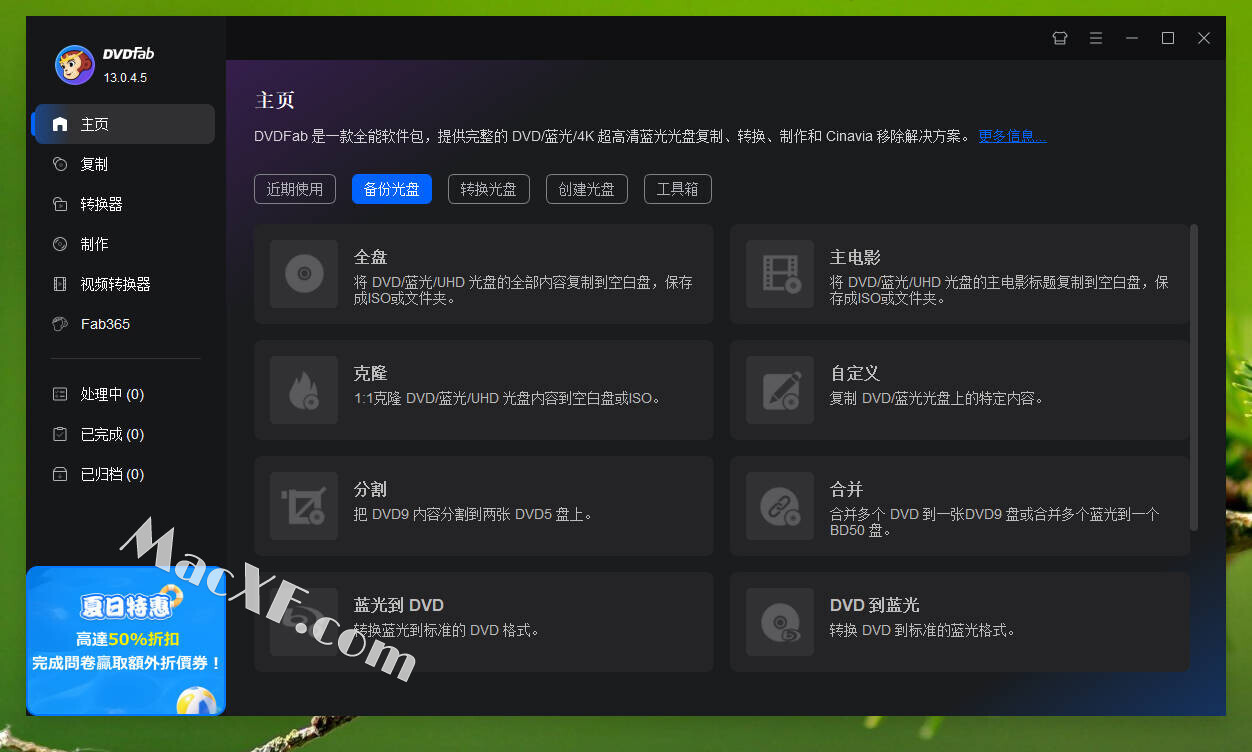Screen dimensions: 1252x752
Task: Open the 夏日特惠 promotional banner
Action: pyautogui.click(x=126, y=640)
